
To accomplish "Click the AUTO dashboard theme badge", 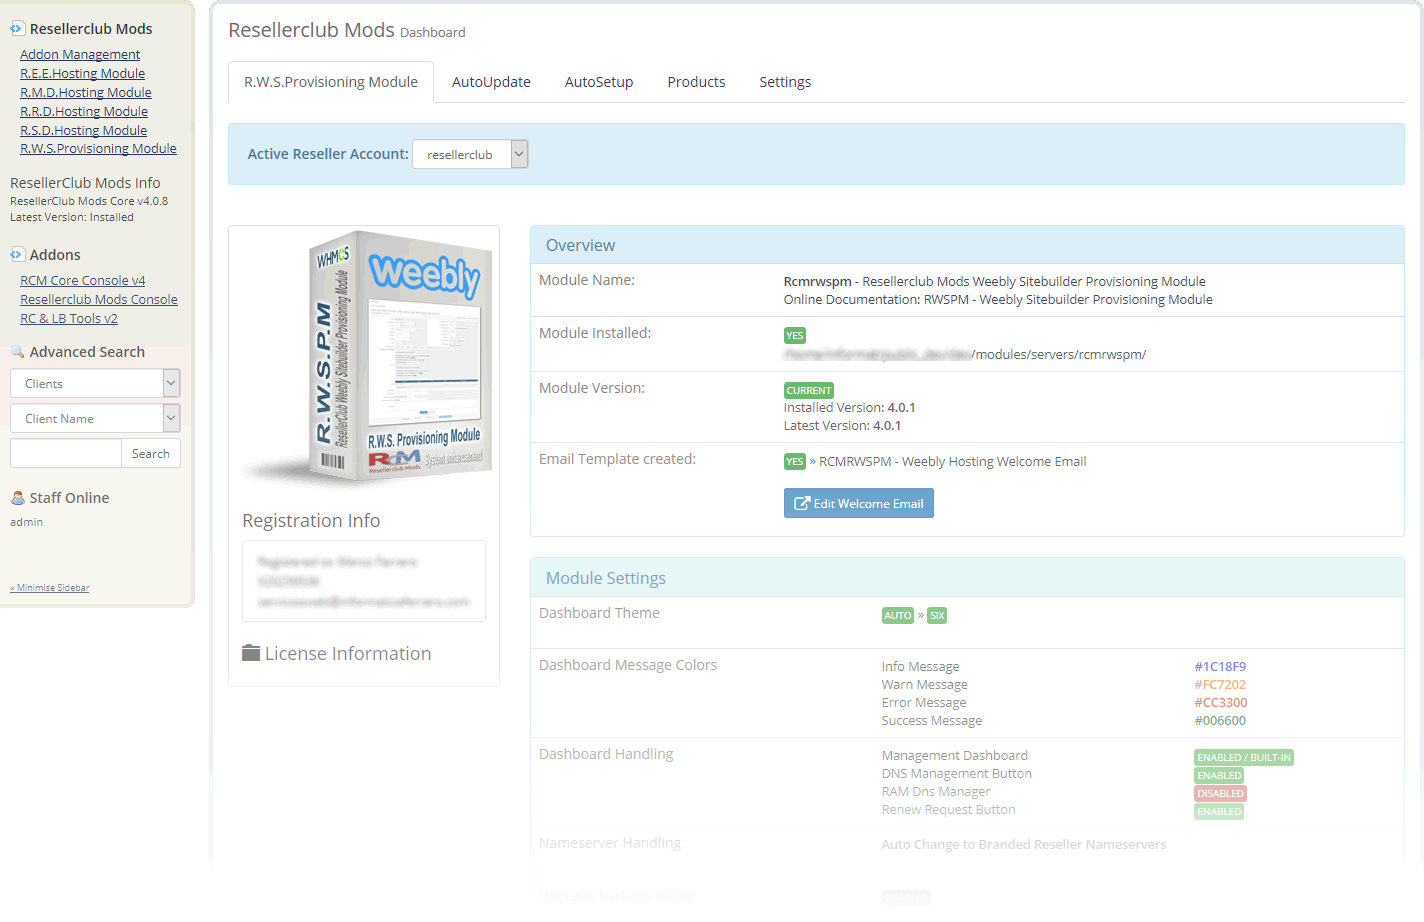I will coord(898,616).
